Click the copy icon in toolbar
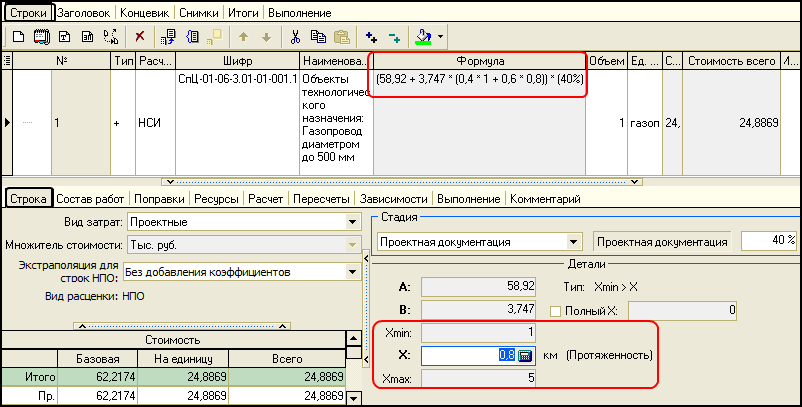 point(318,37)
